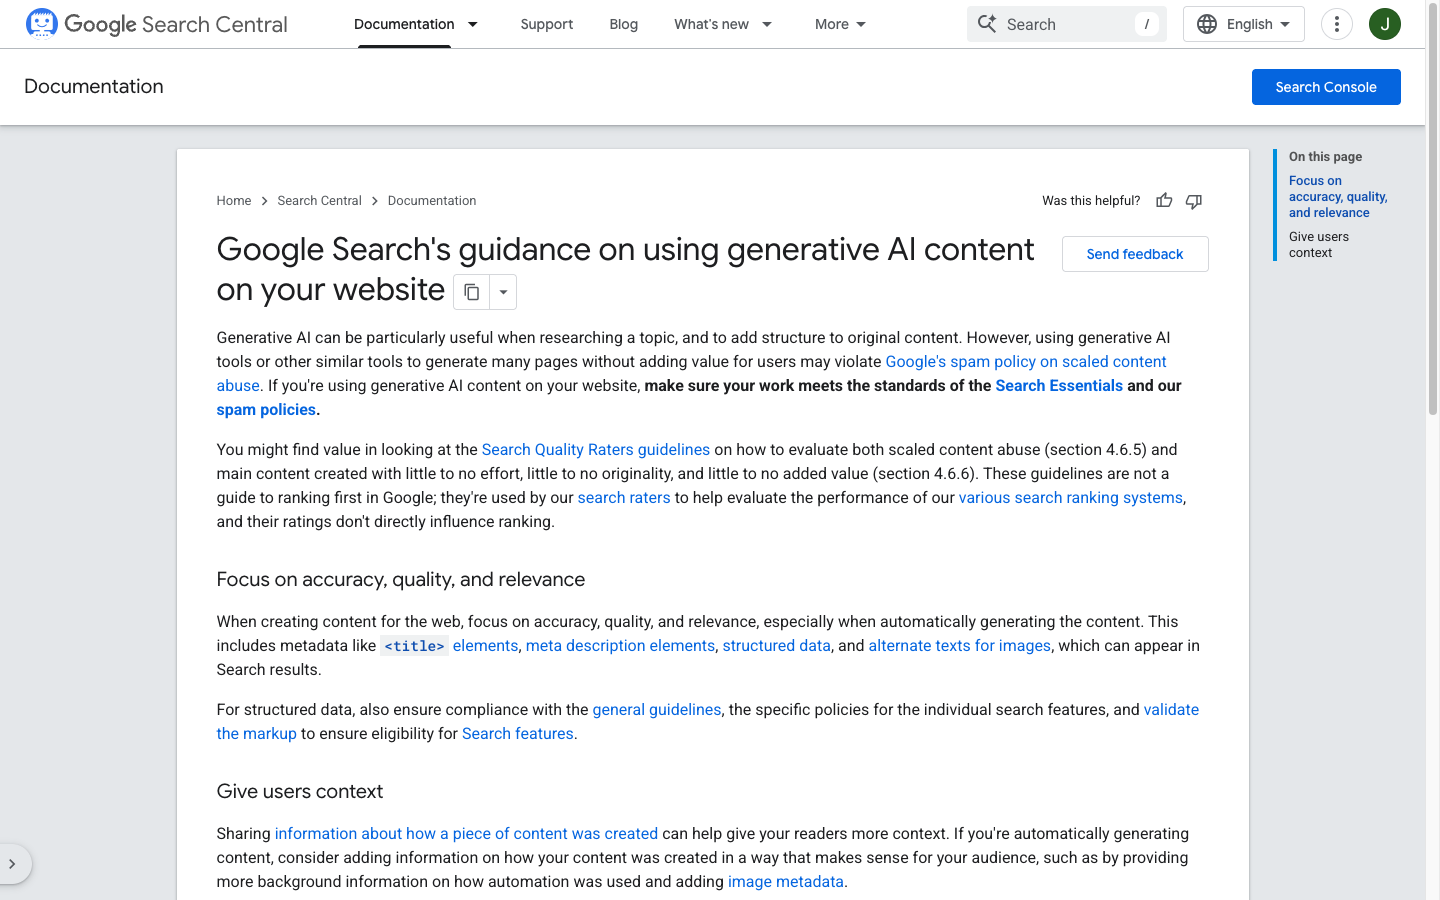1440x900 pixels.
Task: Click the globe language icon
Action: 1207,24
